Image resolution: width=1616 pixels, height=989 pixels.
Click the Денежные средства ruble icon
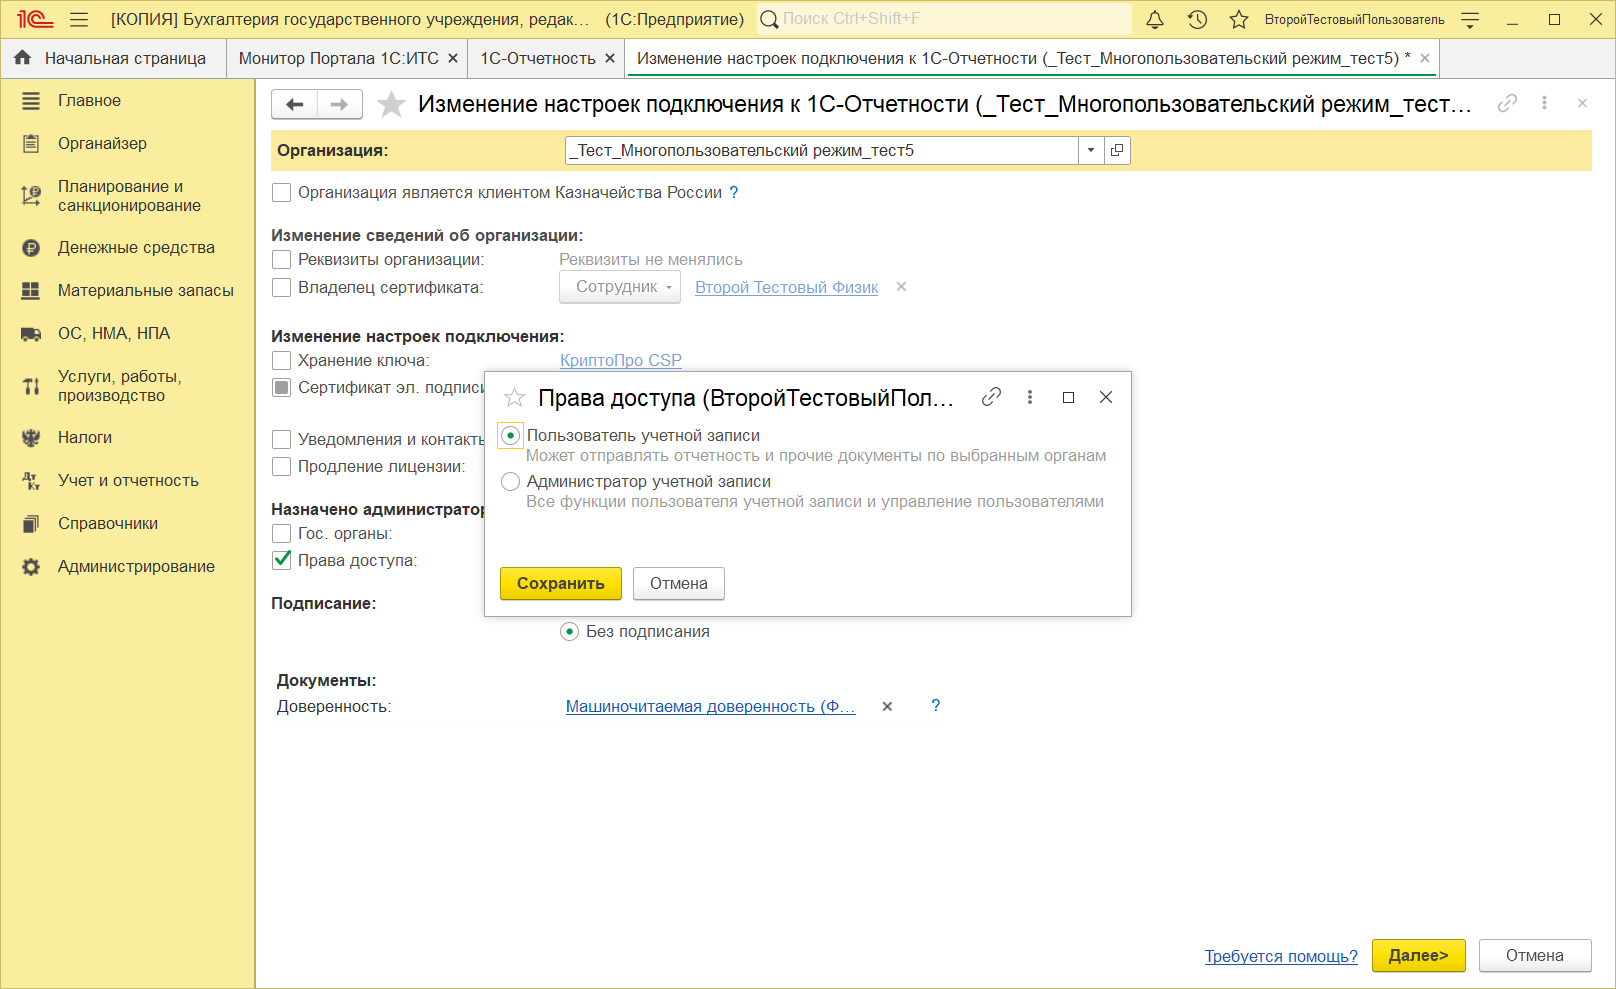point(31,248)
